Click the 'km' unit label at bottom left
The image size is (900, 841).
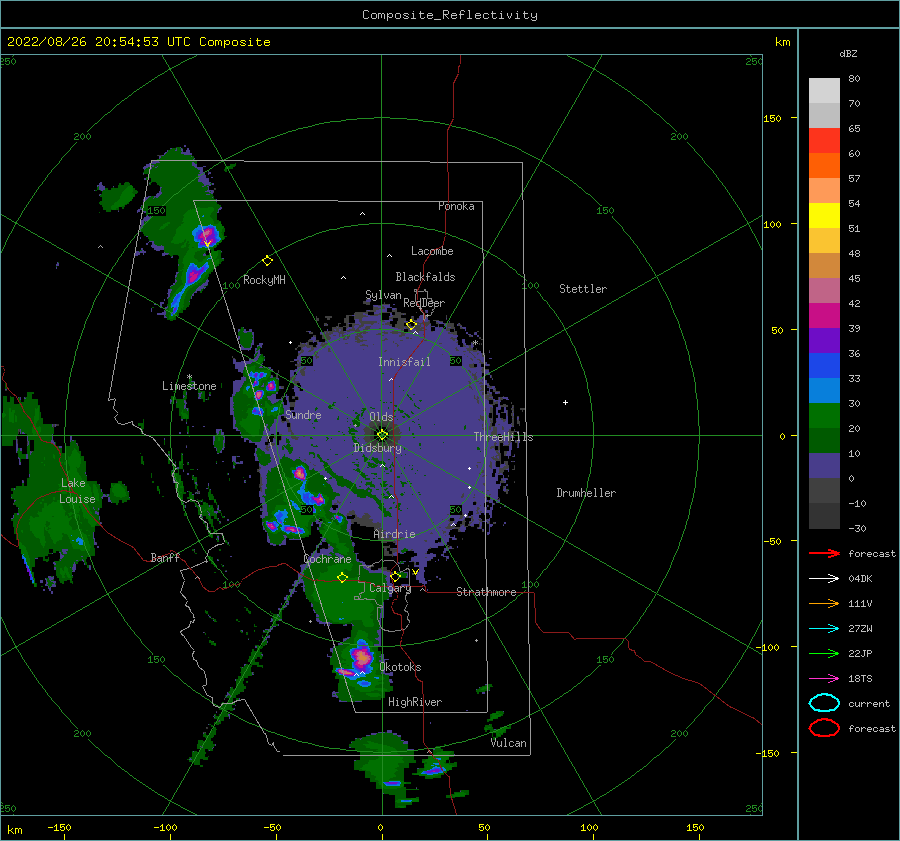tap(14, 830)
